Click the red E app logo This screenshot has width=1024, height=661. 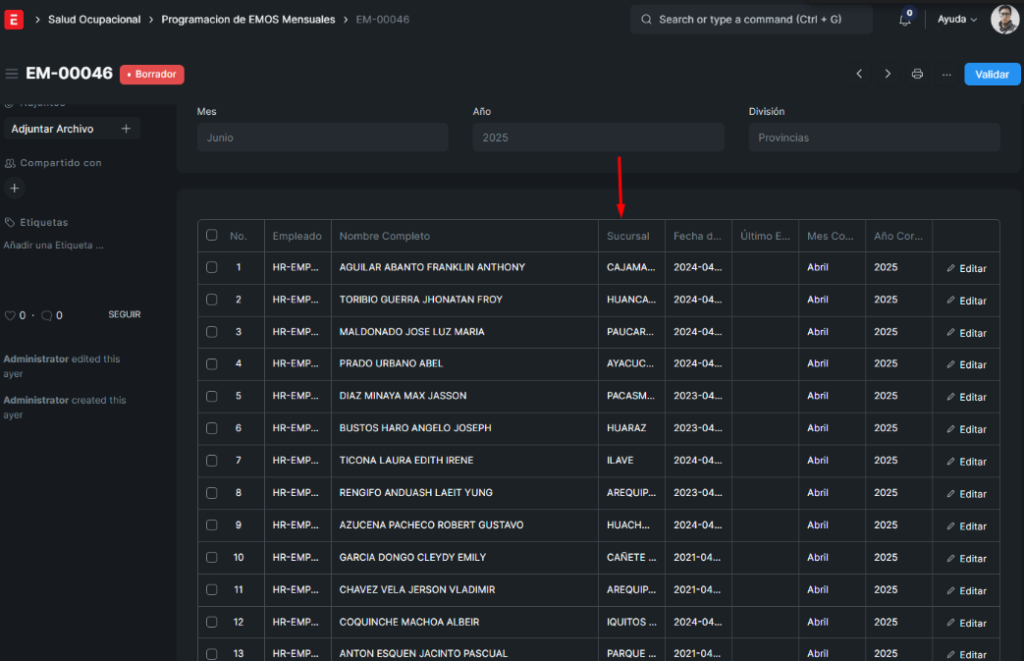pyautogui.click(x=14, y=20)
